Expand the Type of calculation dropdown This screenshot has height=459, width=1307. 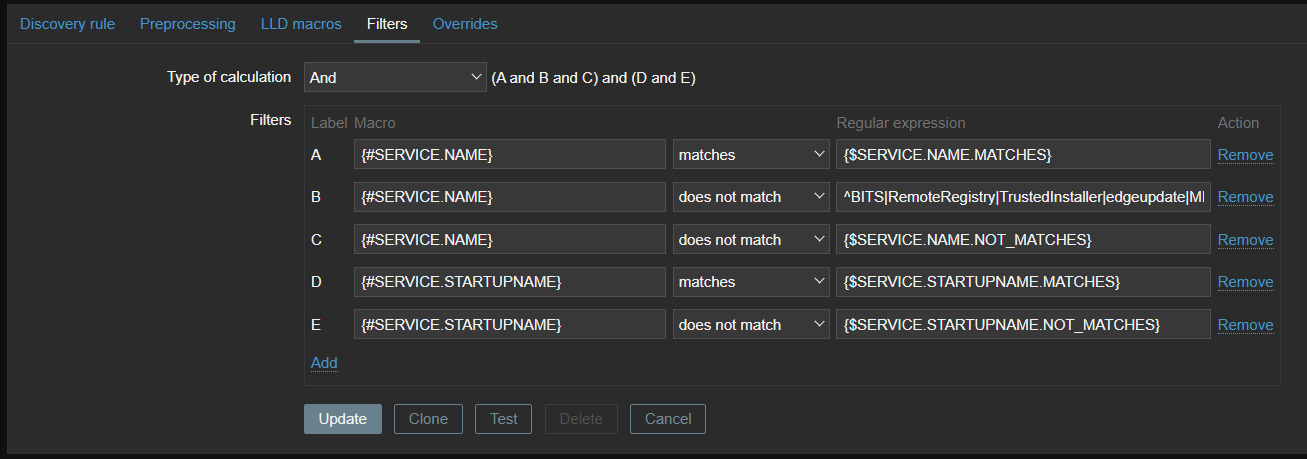point(395,77)
